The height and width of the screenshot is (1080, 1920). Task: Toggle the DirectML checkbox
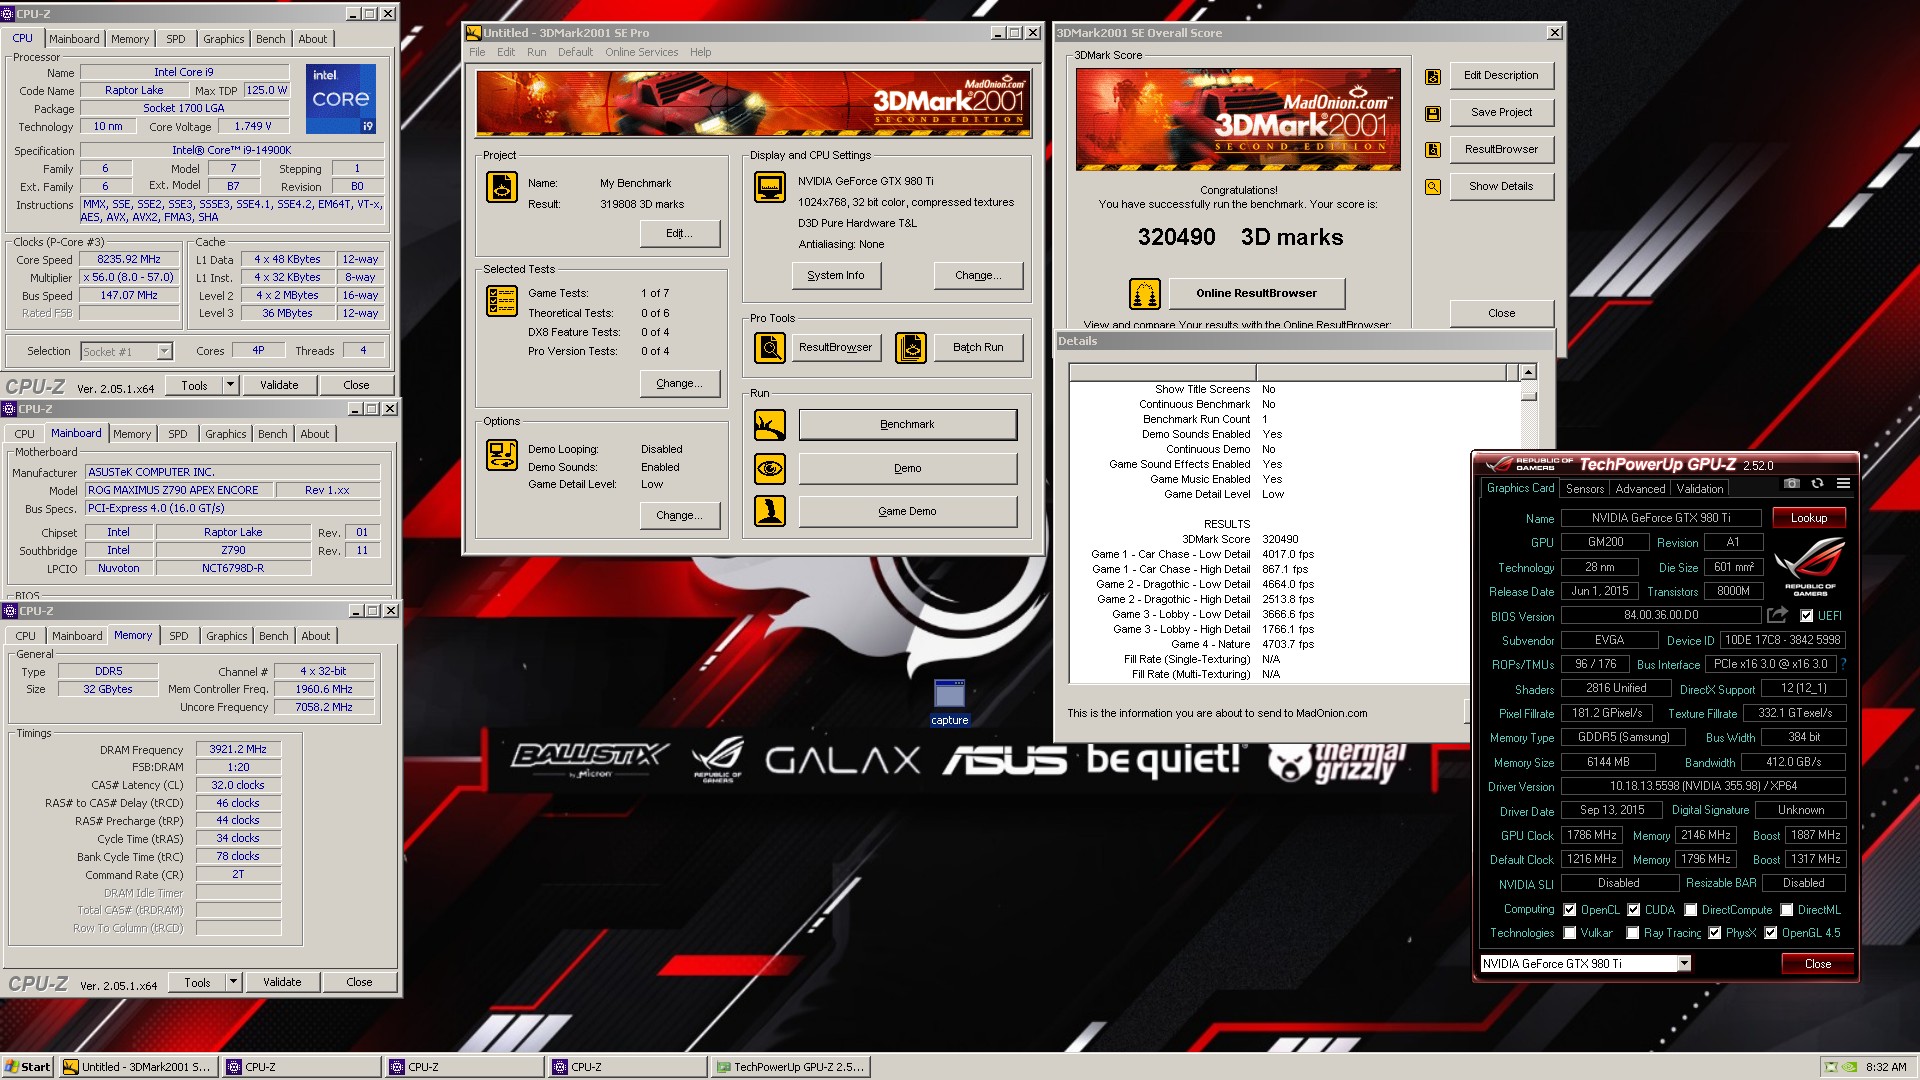point(1785,910)
